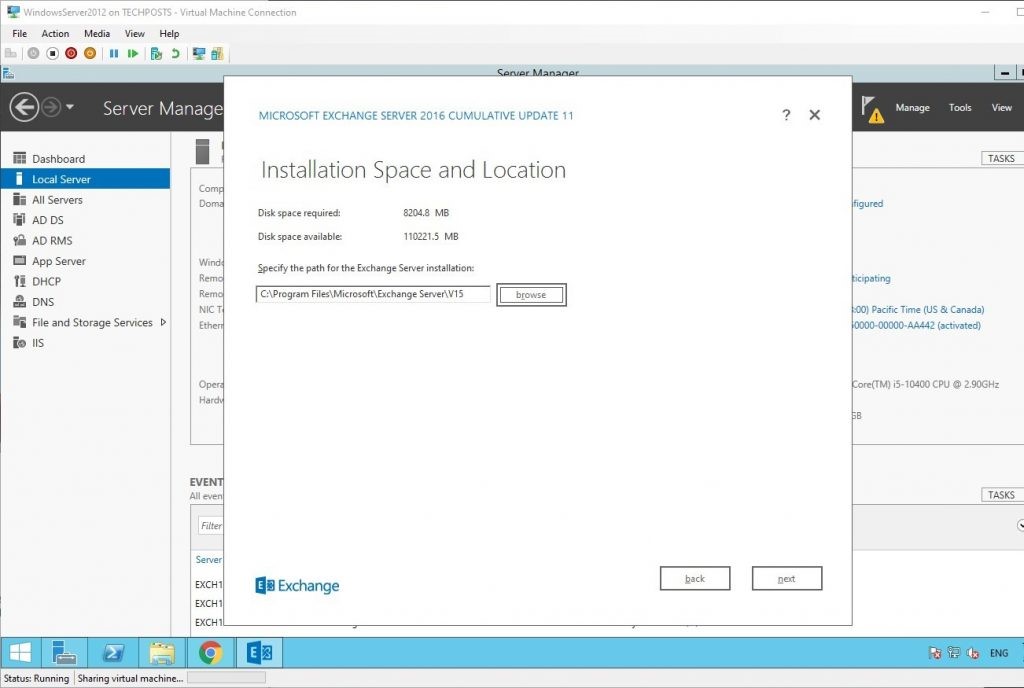Open Google Chrome from the taskbar

click(x=210, y=653)
